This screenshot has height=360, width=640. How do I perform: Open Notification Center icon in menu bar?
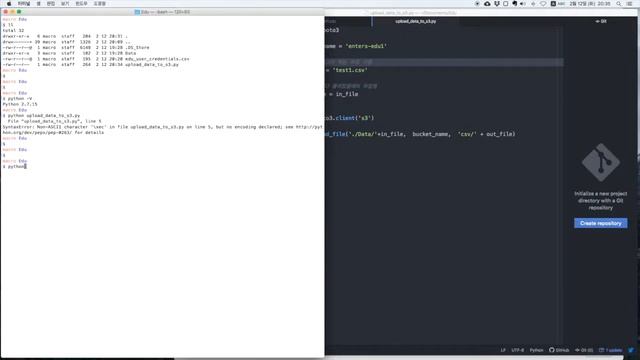pos(630,4)
